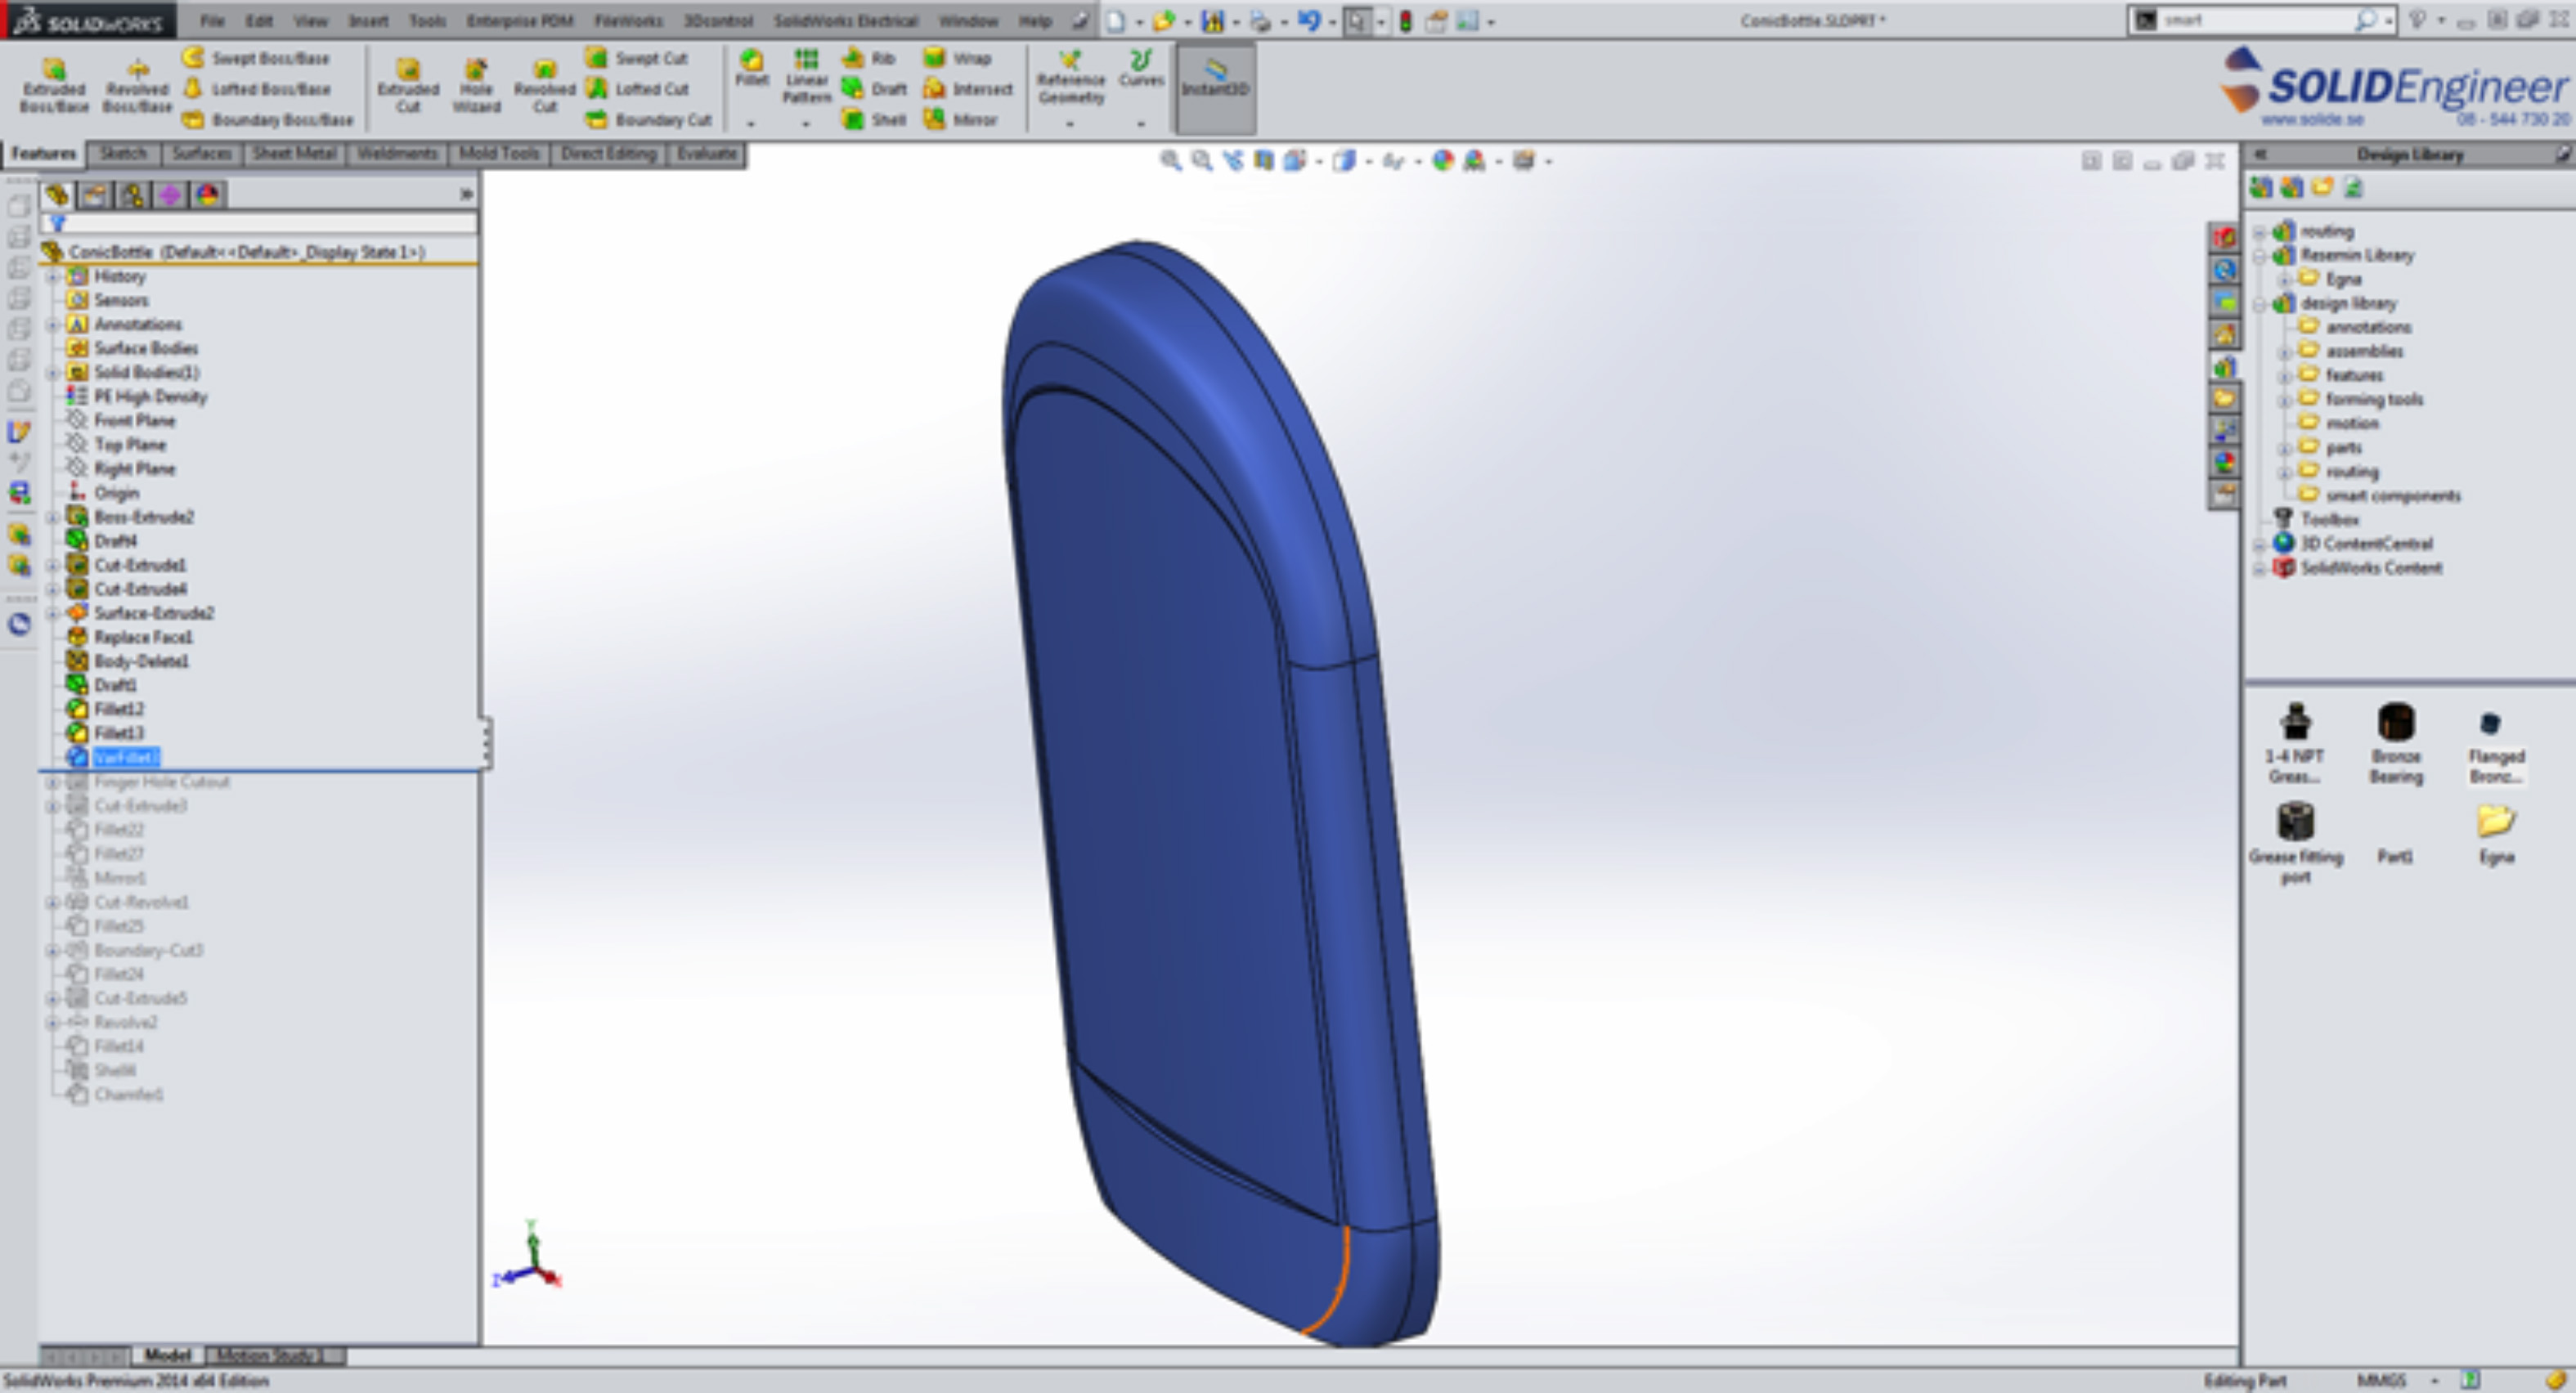
Task: Expand the Solid Bodies(1) folder
Action: [x=53, y=373]
